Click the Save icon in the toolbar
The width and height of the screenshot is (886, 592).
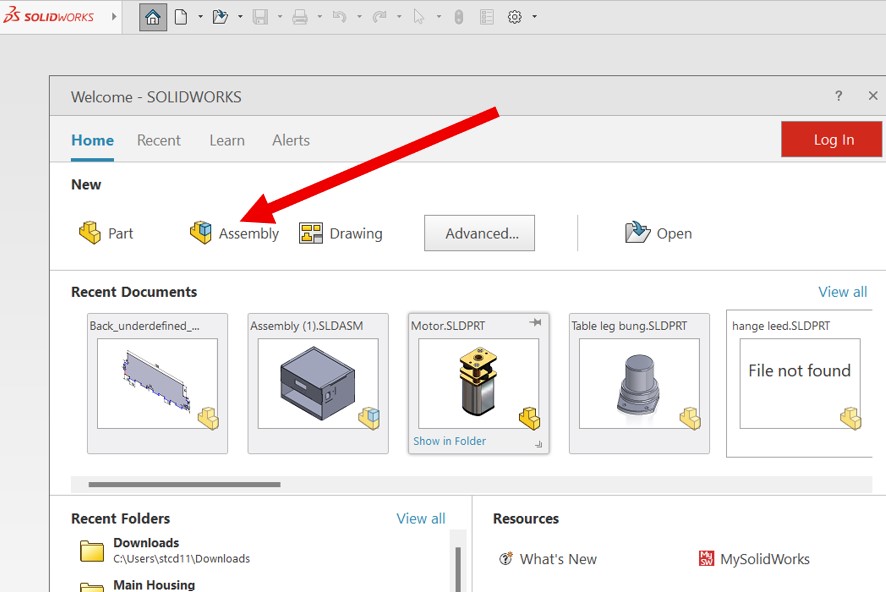(260, 17)
